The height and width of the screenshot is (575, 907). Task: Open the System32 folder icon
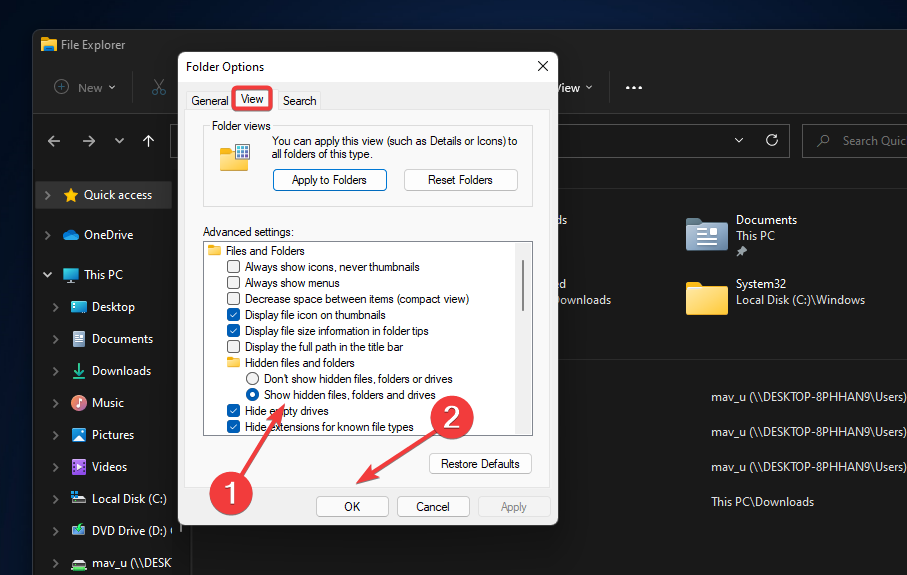coord(706,297)
